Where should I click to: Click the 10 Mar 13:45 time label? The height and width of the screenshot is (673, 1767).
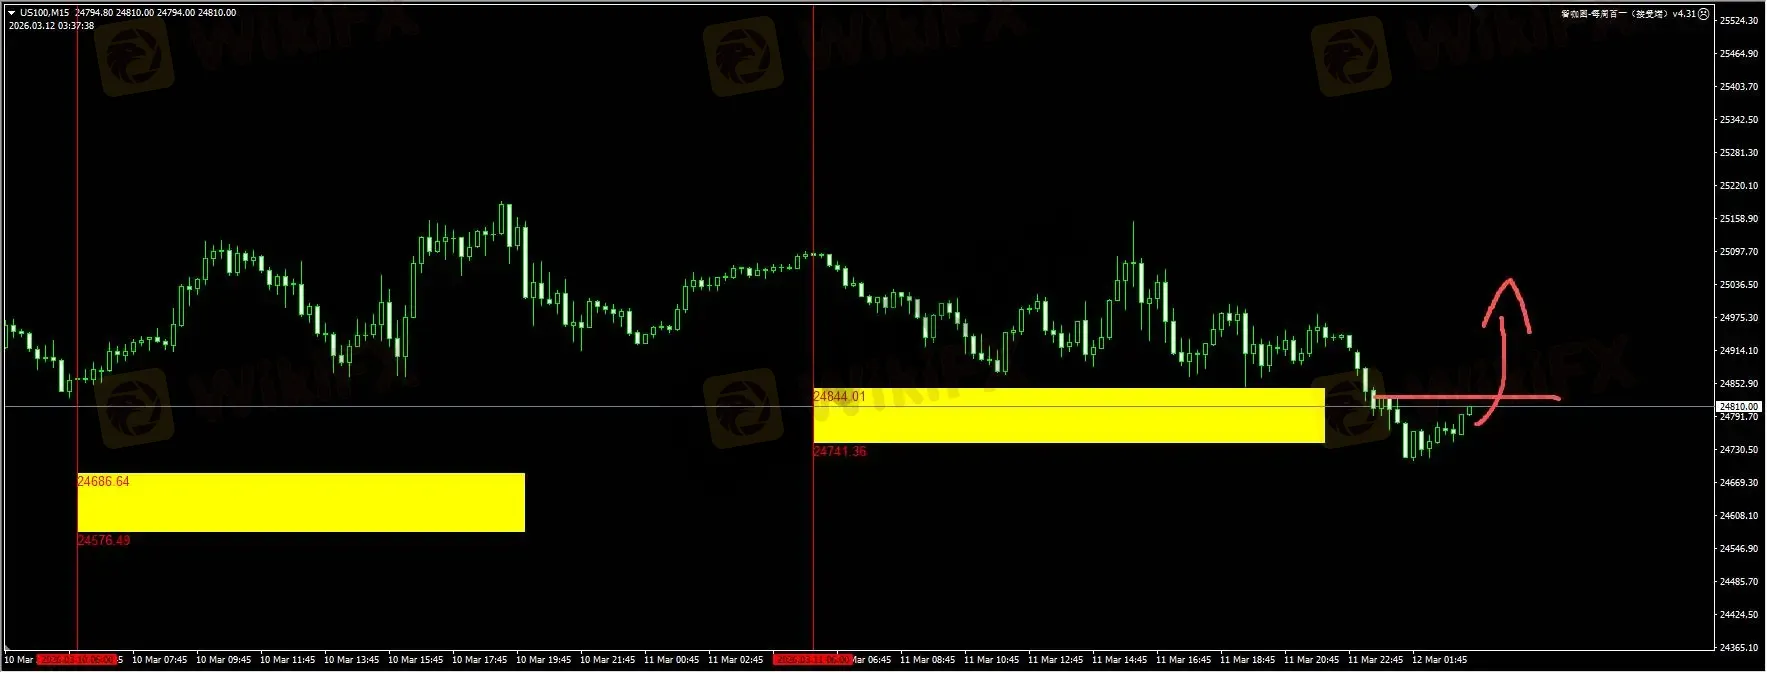coord(352,660)
